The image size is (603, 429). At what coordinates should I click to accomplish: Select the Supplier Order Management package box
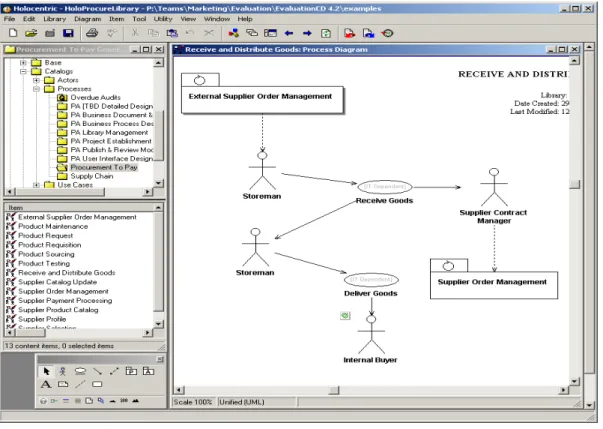click(494, 285)
